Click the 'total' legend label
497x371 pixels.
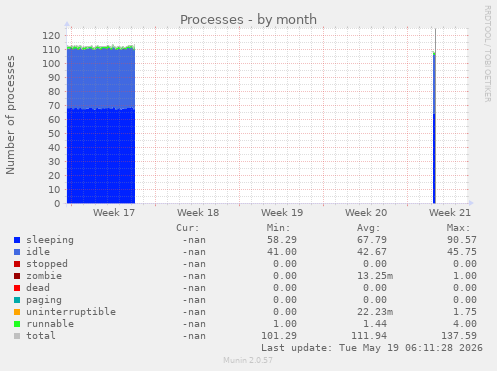[41, 336]
